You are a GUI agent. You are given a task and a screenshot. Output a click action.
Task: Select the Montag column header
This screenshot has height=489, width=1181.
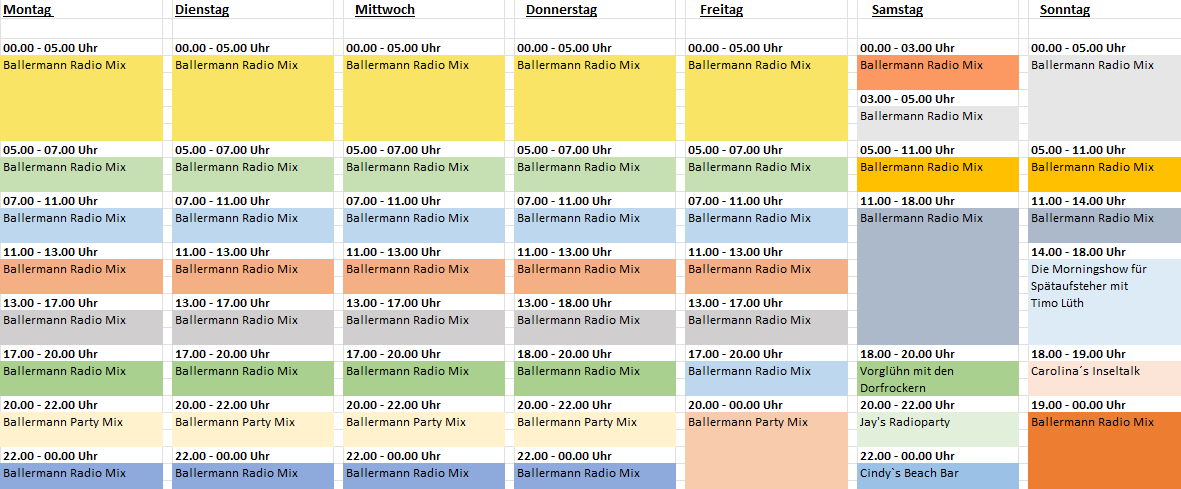[x=28, y=10]
